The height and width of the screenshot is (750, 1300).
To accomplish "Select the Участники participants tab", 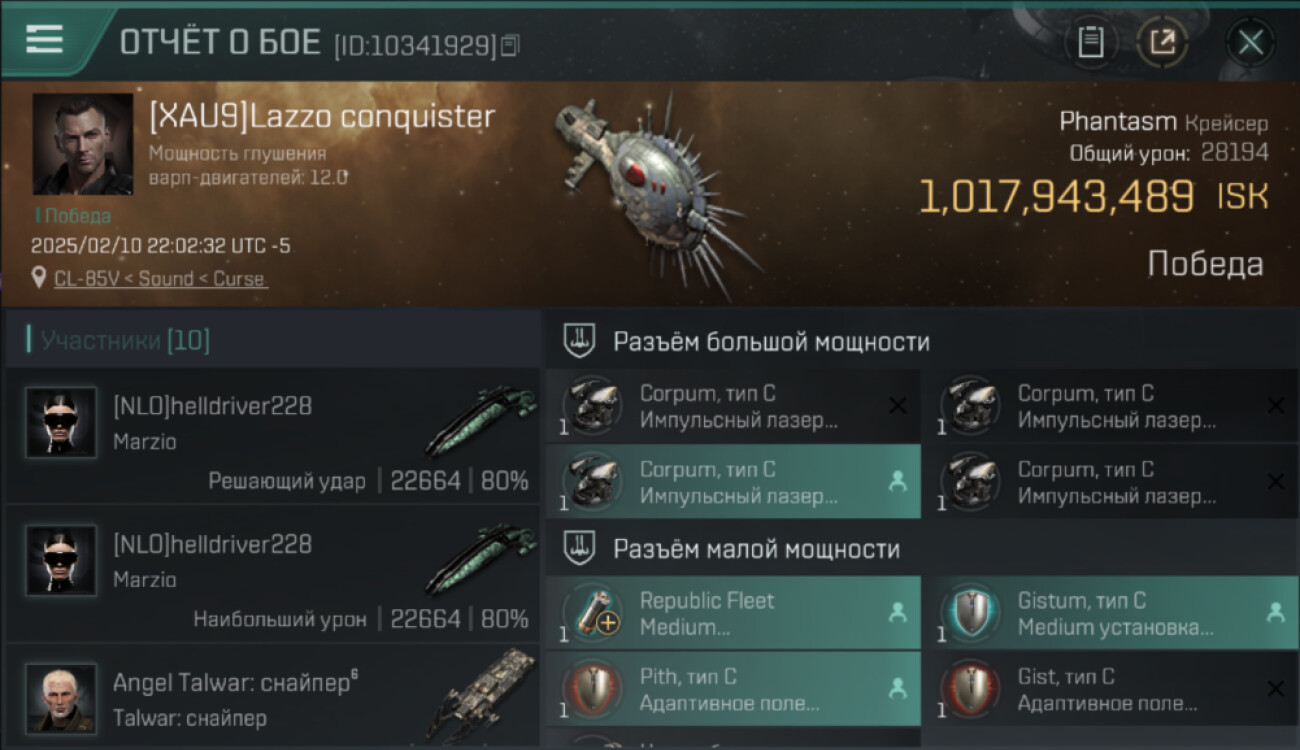I will 124,341.
